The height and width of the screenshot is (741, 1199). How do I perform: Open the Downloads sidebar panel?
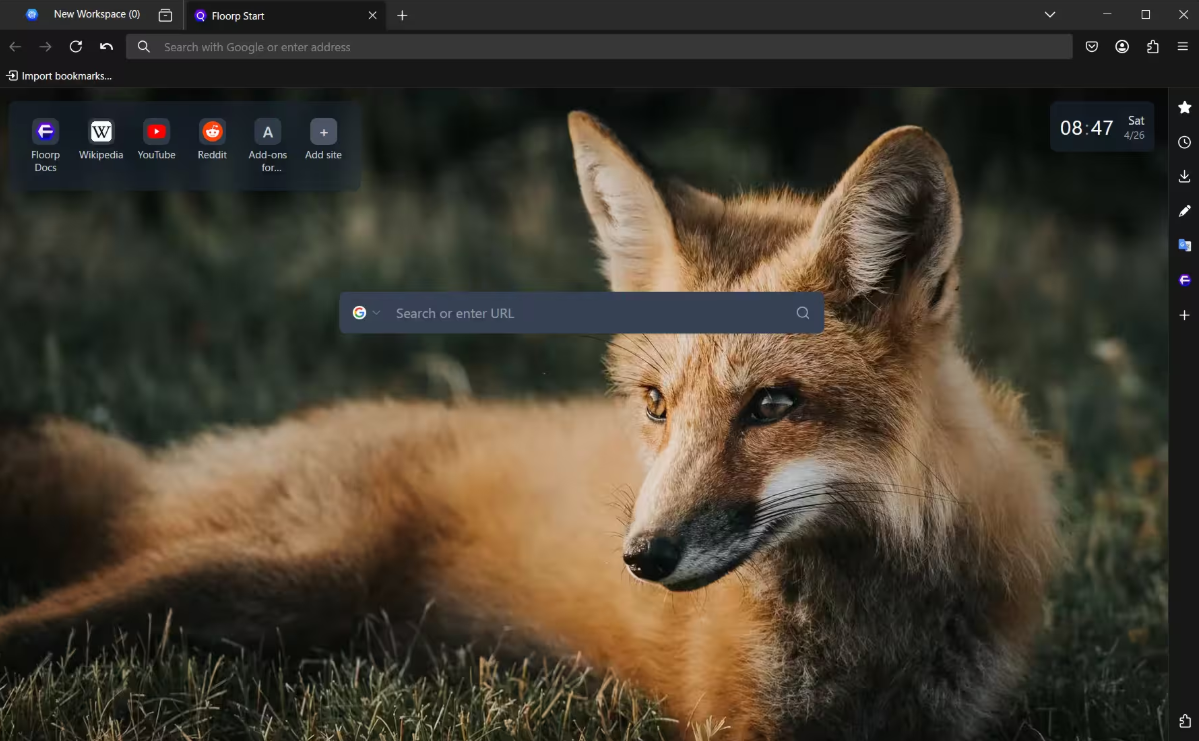[x=1184, y=177]
